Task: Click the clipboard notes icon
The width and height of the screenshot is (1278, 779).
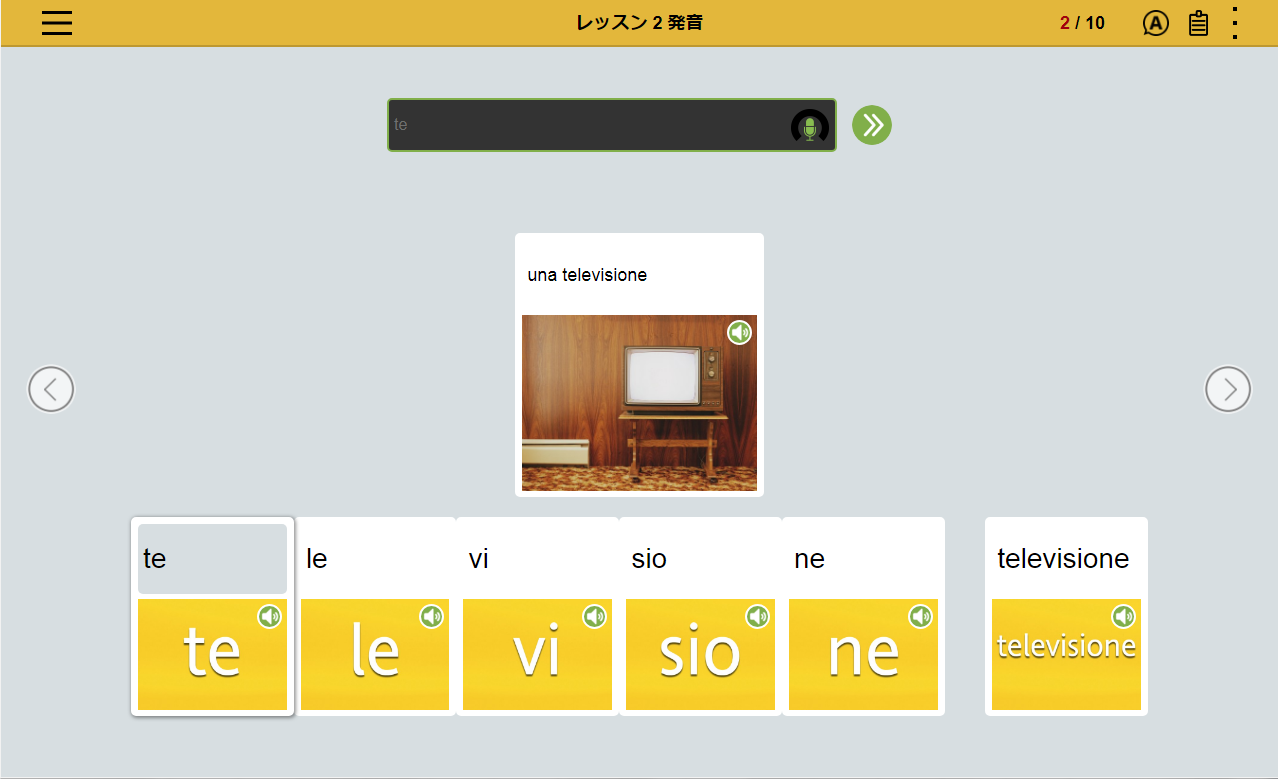Action: click(x=1198, y=23)
